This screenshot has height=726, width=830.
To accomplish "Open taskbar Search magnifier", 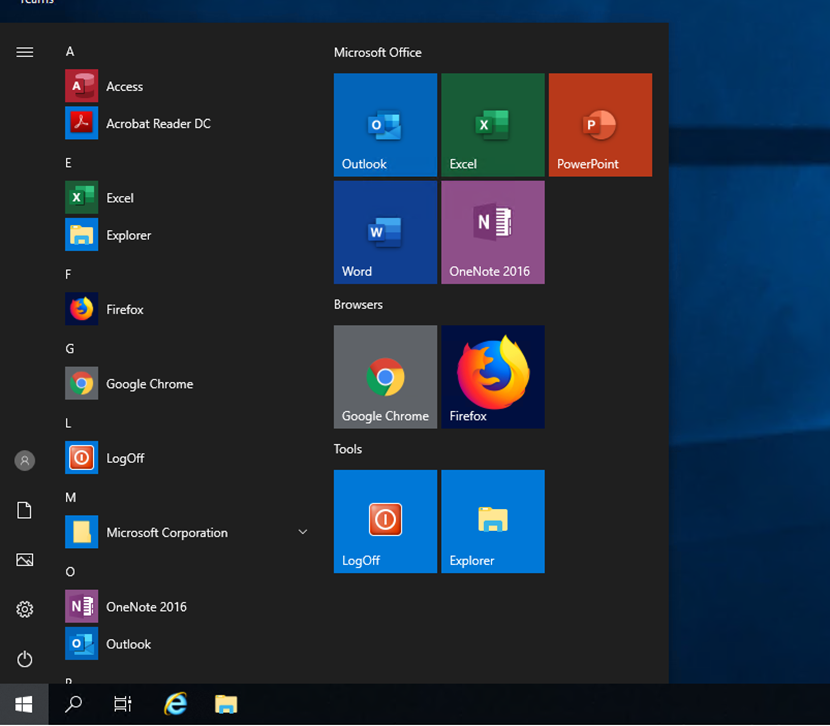I will [x=73, y=704].
